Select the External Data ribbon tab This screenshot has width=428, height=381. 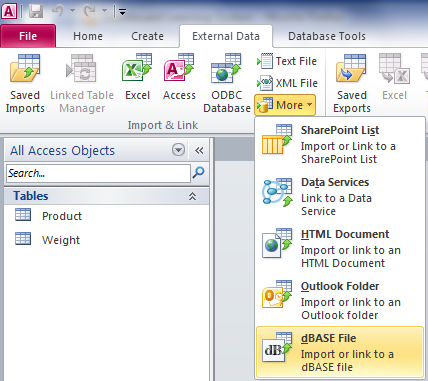[x=226, y=36]
